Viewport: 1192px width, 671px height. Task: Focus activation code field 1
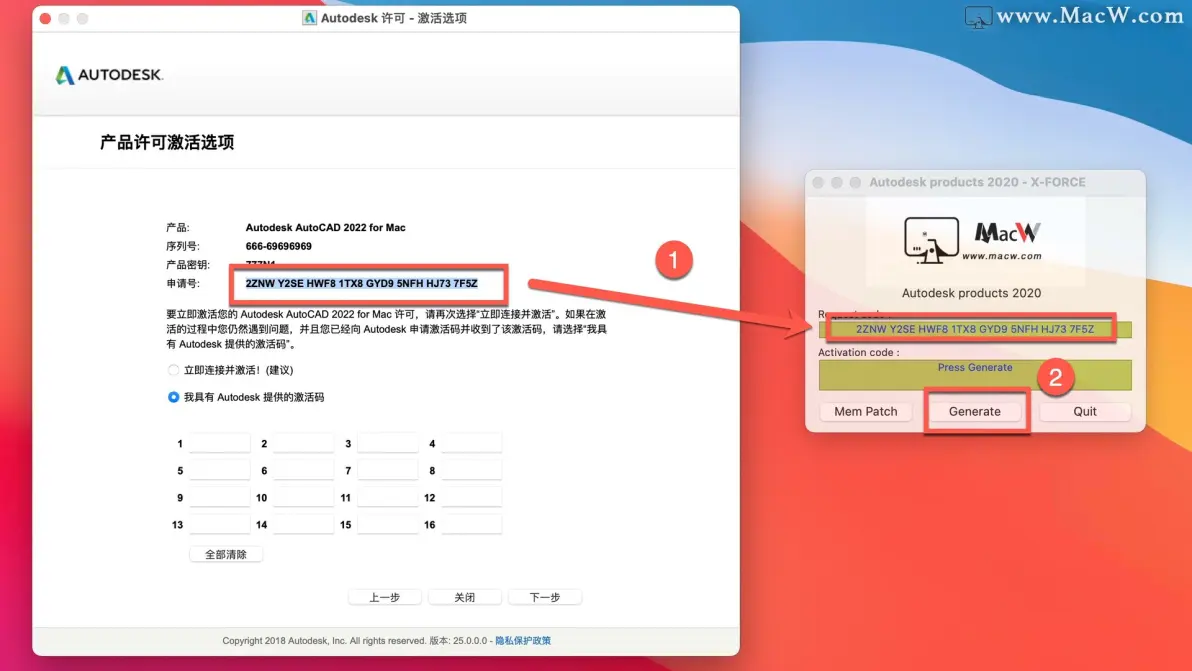point(220,443)
